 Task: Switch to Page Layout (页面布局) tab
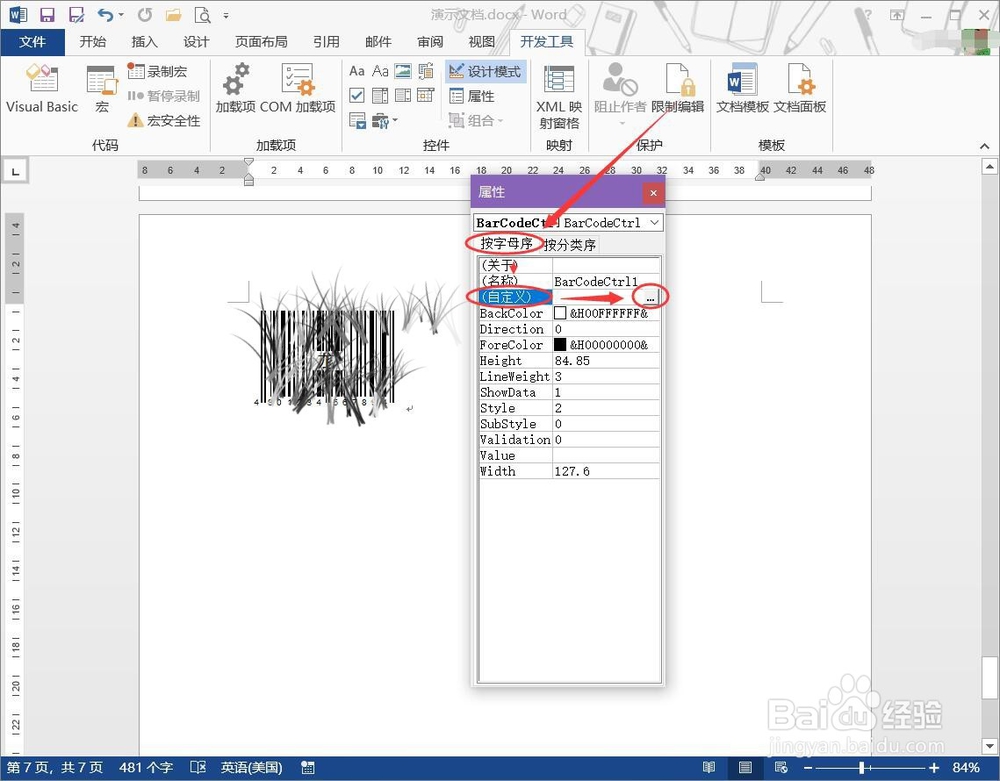pos(261,42)
